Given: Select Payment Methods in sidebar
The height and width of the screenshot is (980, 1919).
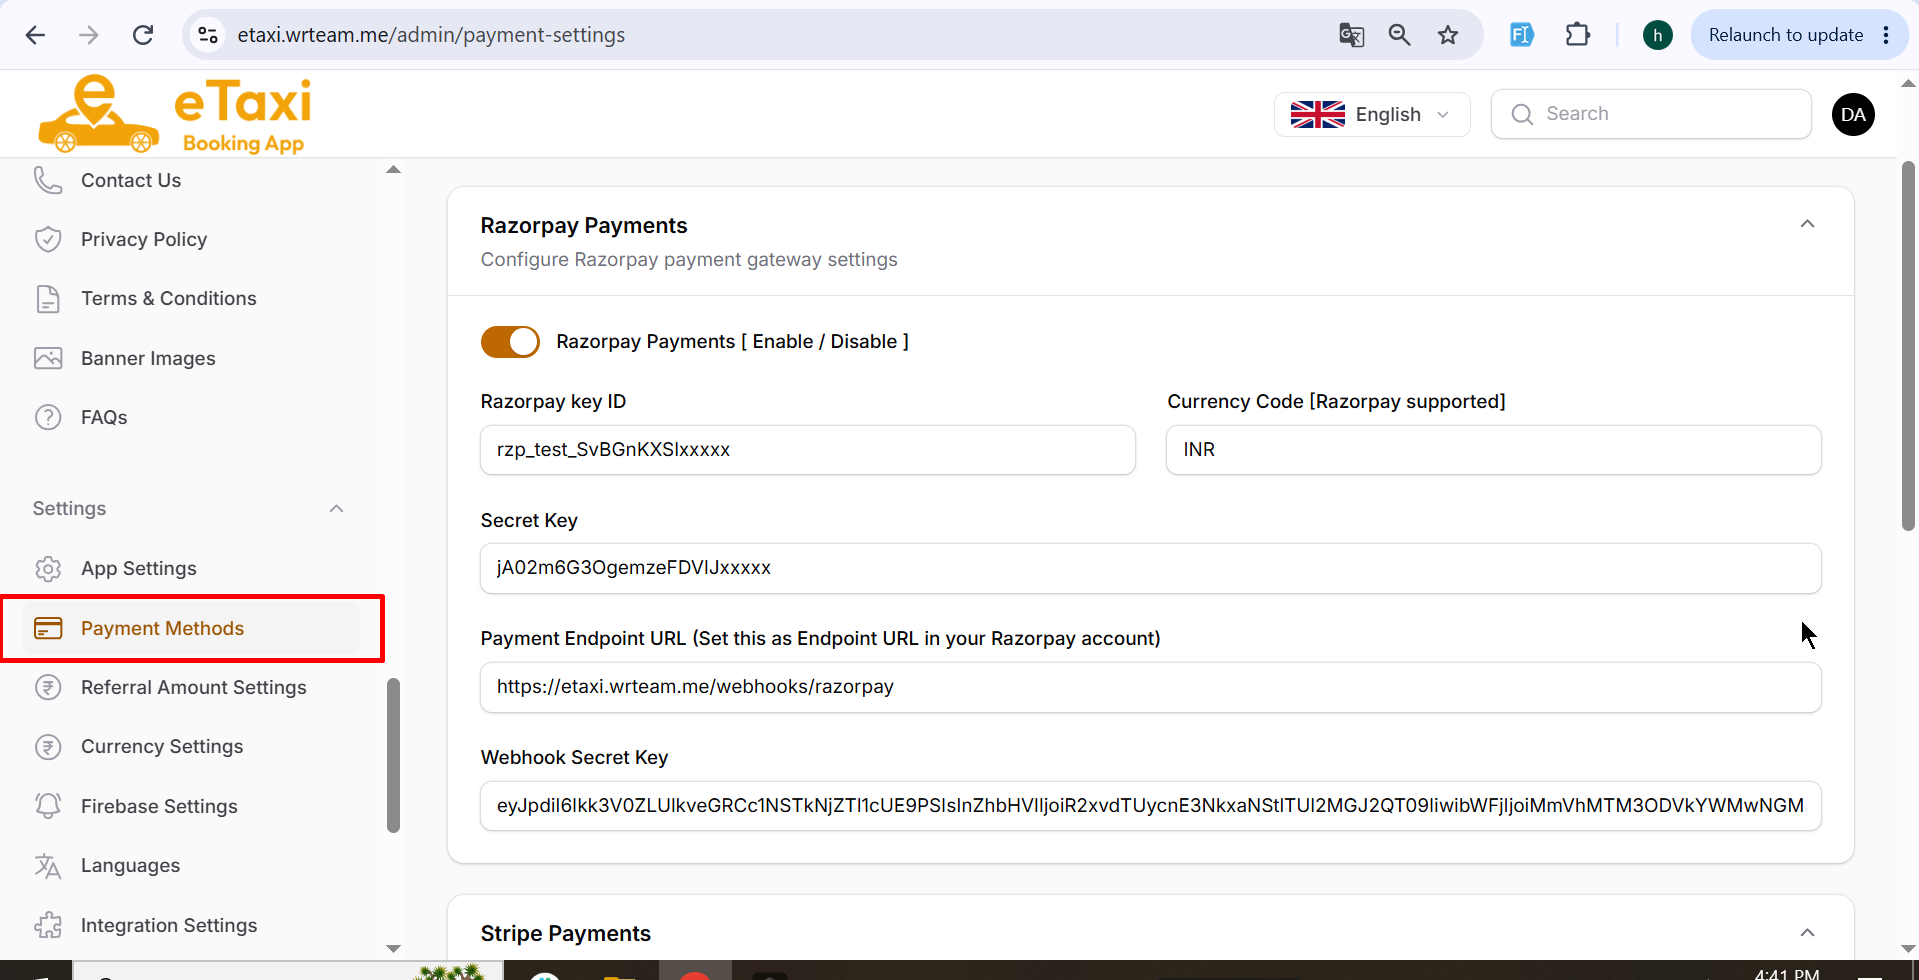Looking at the screenshot, I should 190,629.
